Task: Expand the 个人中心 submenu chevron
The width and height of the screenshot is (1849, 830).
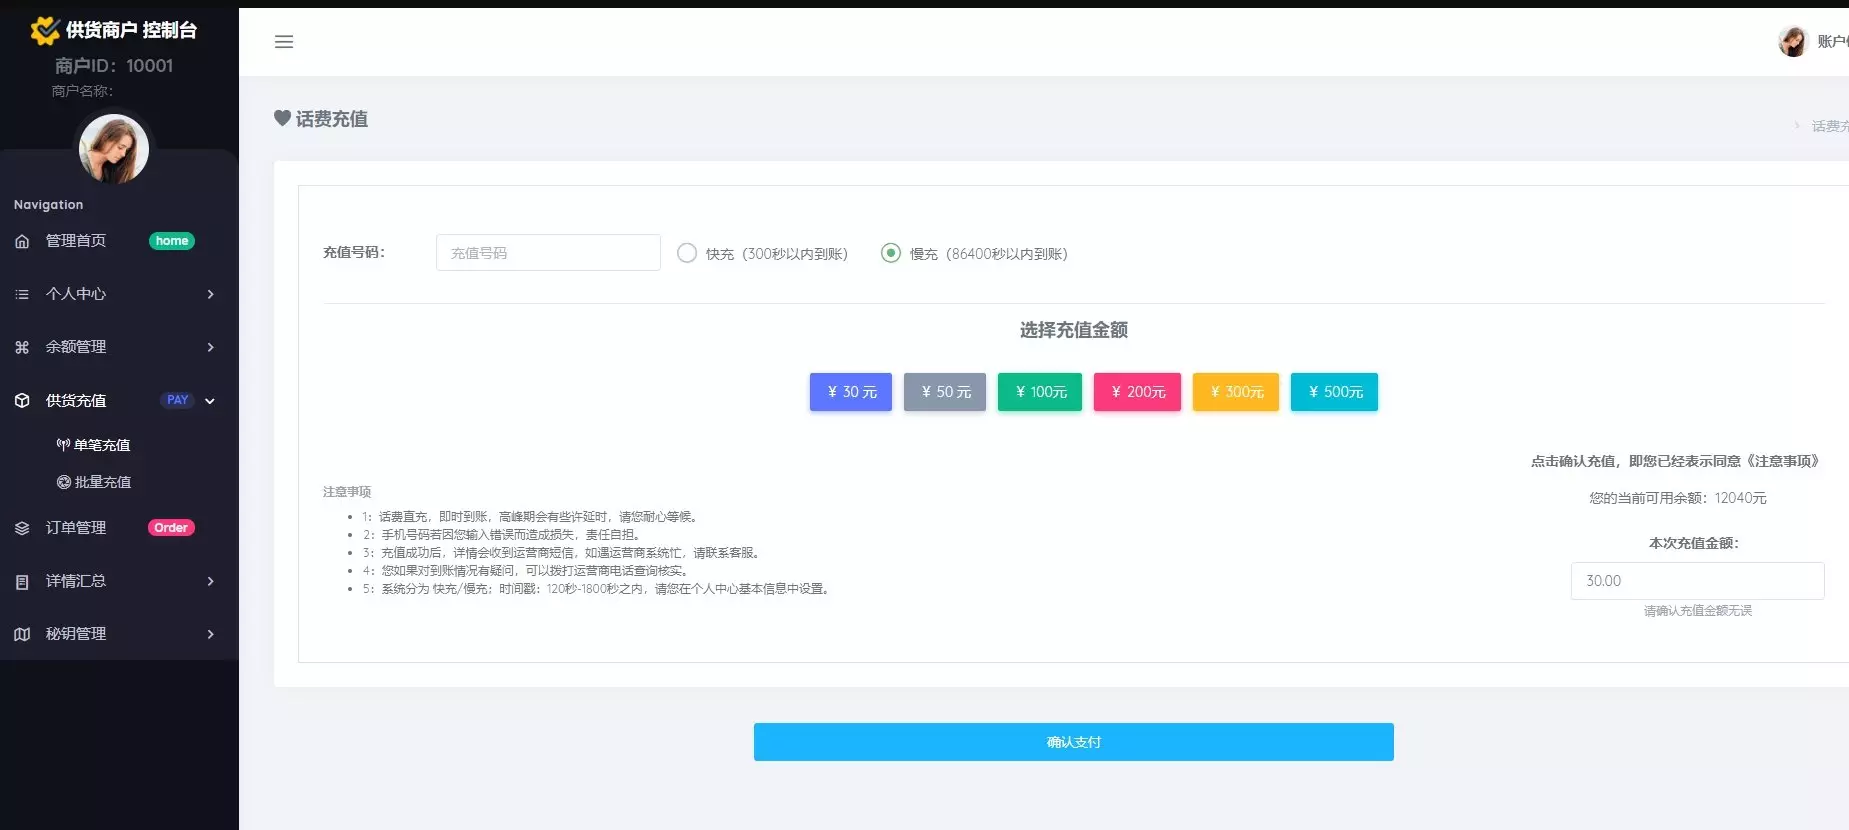Action: coord(210,294)
